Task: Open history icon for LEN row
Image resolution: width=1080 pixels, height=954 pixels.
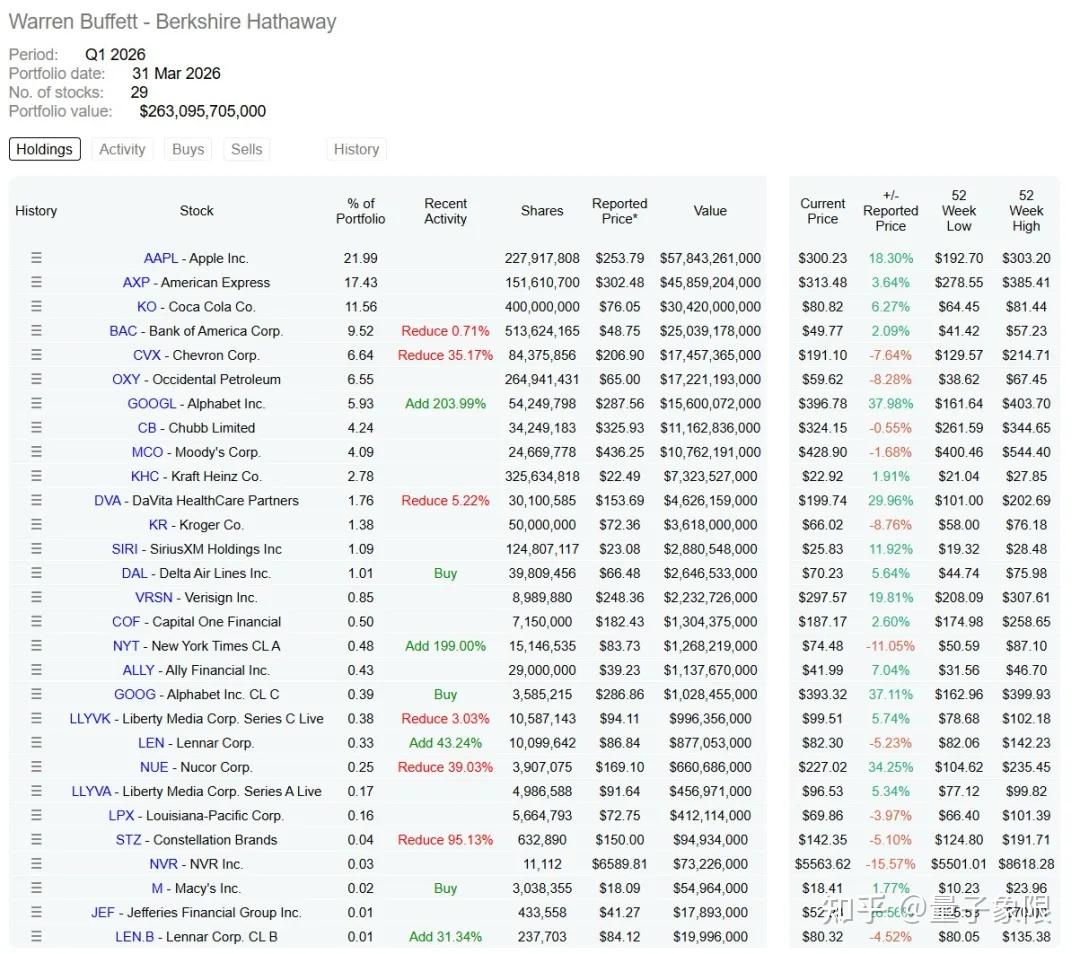Action: [x=37, y=743]
